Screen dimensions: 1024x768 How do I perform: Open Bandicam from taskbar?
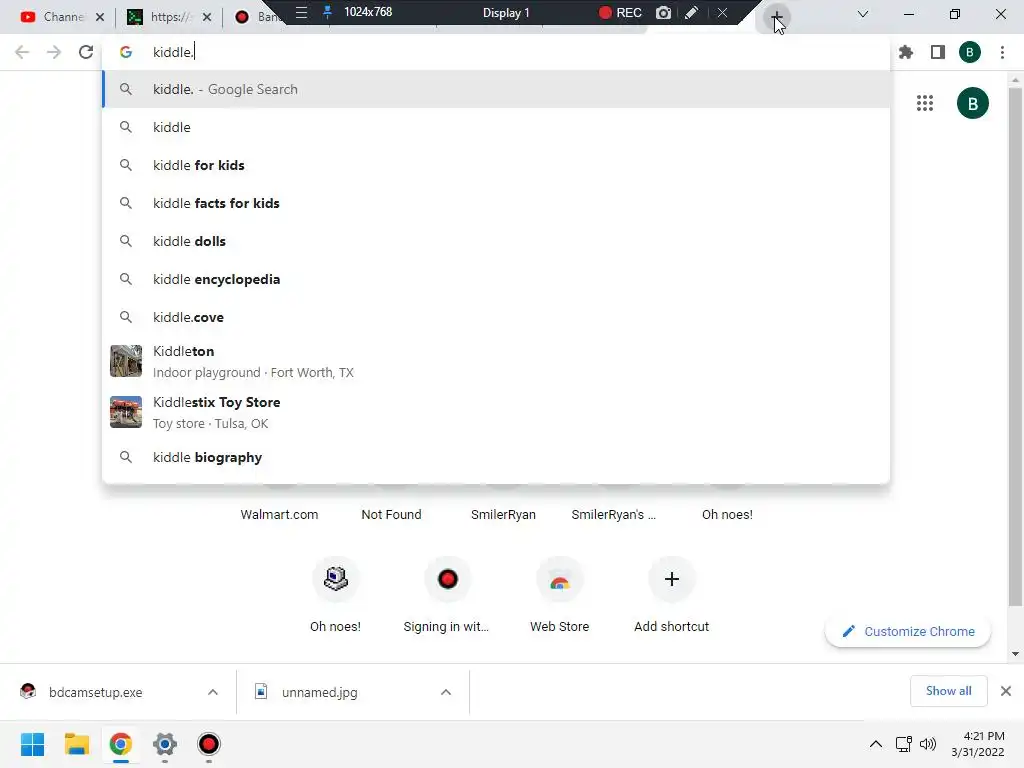coord(209,744)
